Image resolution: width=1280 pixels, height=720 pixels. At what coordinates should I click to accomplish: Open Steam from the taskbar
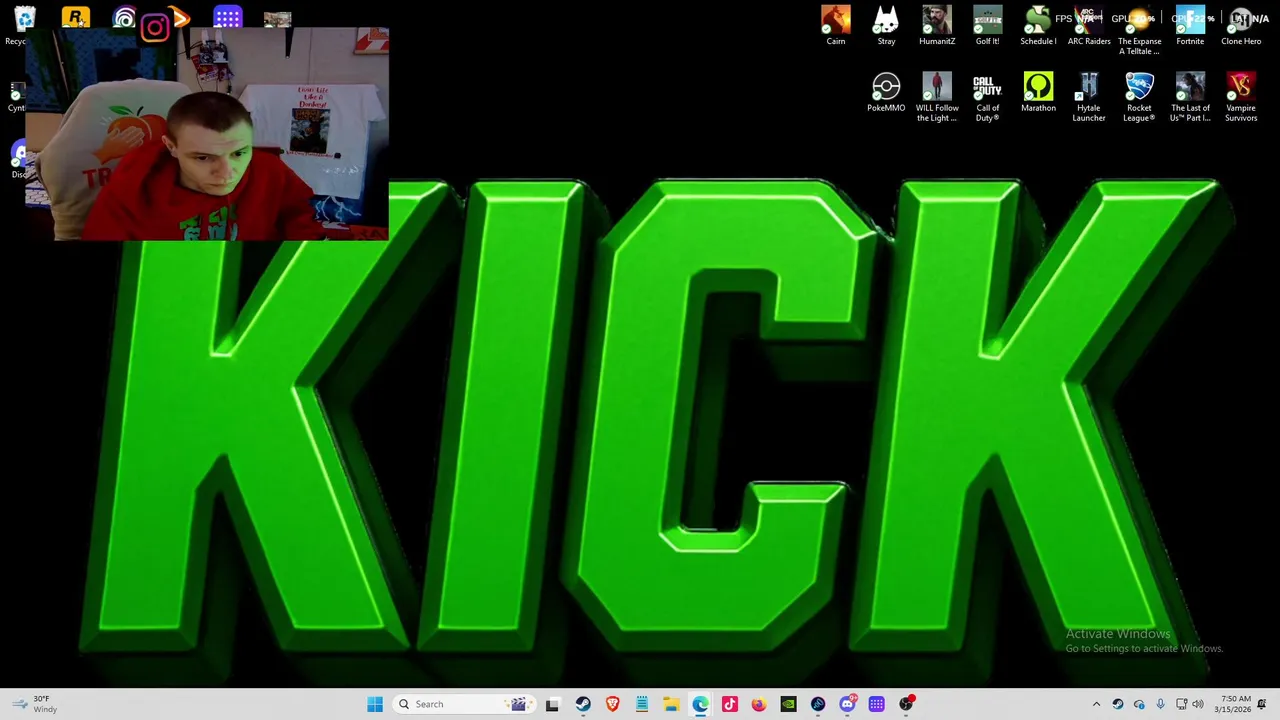pyautogui.click(x=583, y=704)
